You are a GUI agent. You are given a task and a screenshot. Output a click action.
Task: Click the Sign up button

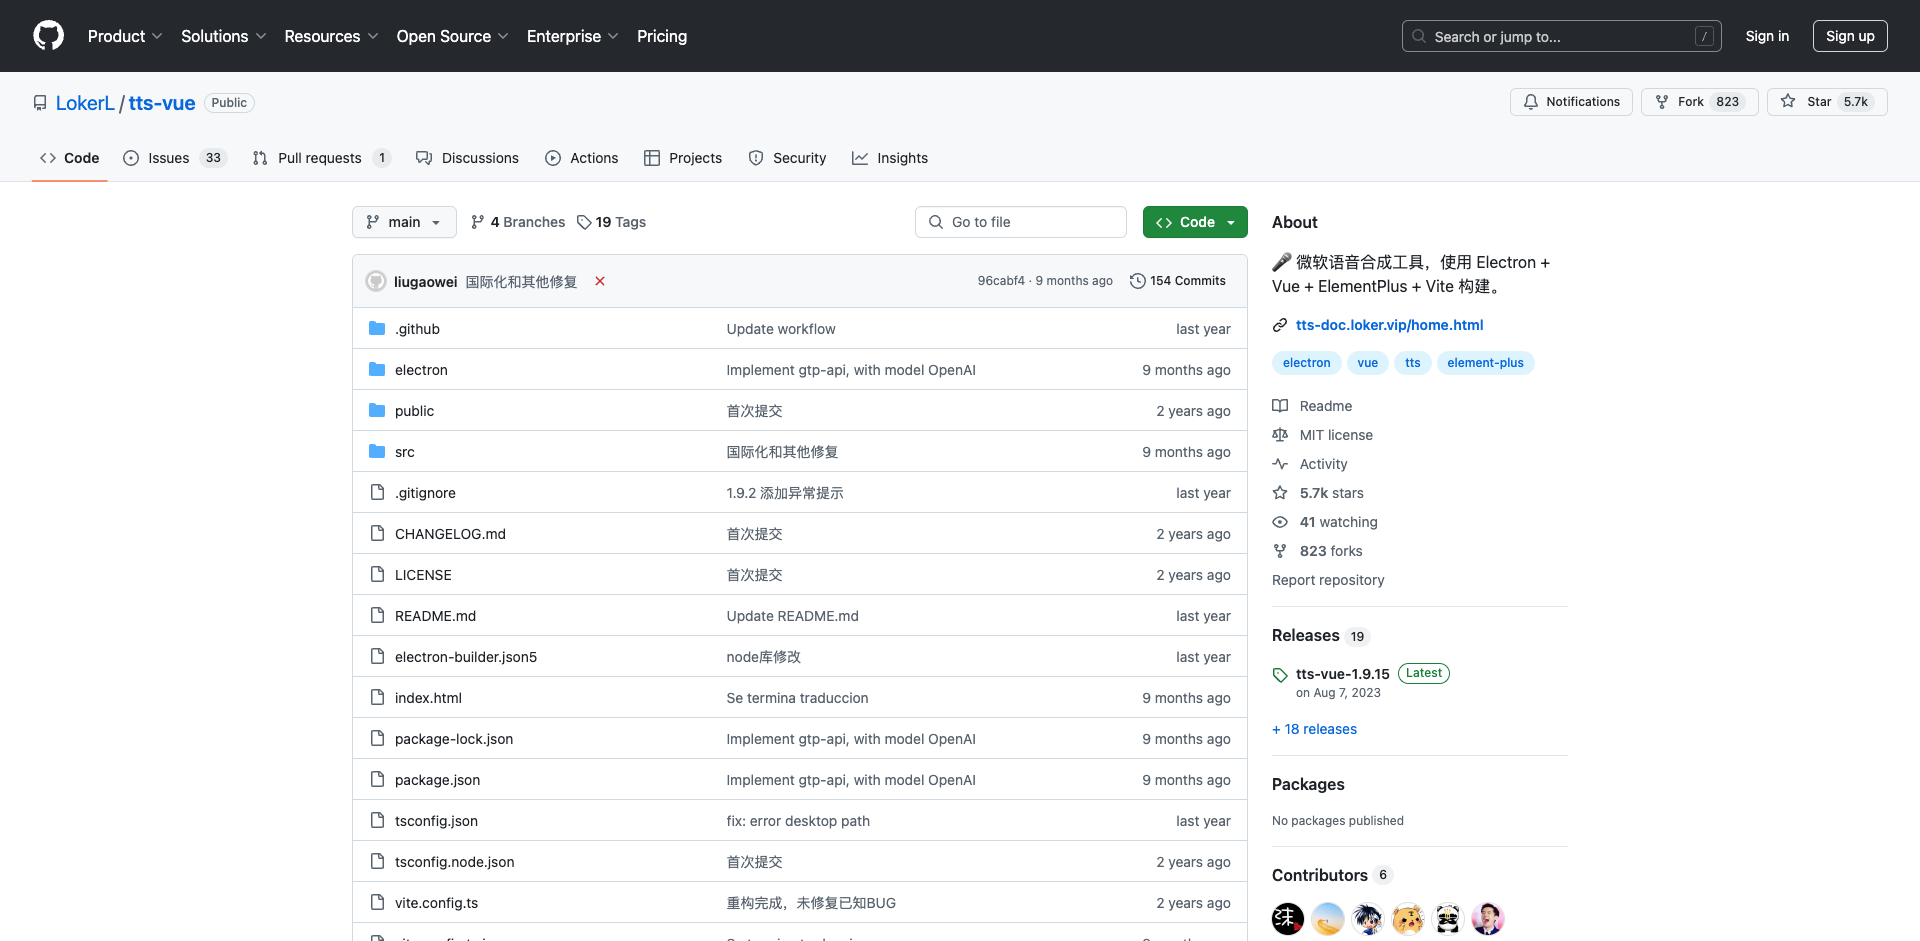coord(1850,36)
